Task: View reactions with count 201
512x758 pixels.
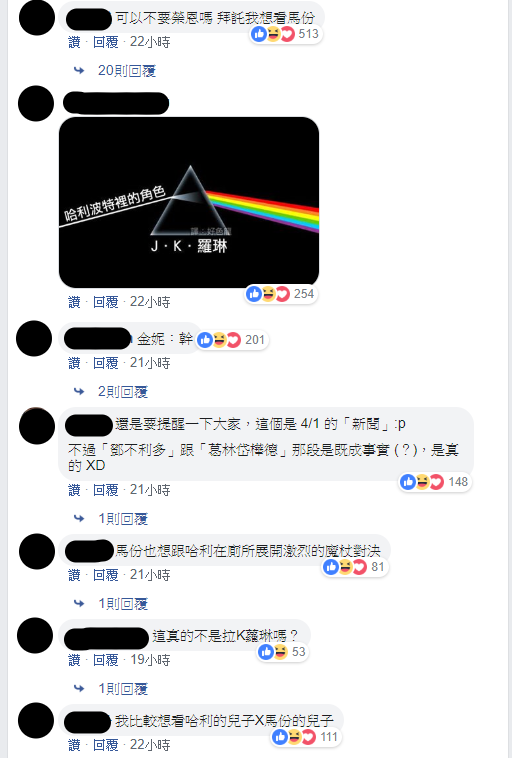Action: click(232, 340)
